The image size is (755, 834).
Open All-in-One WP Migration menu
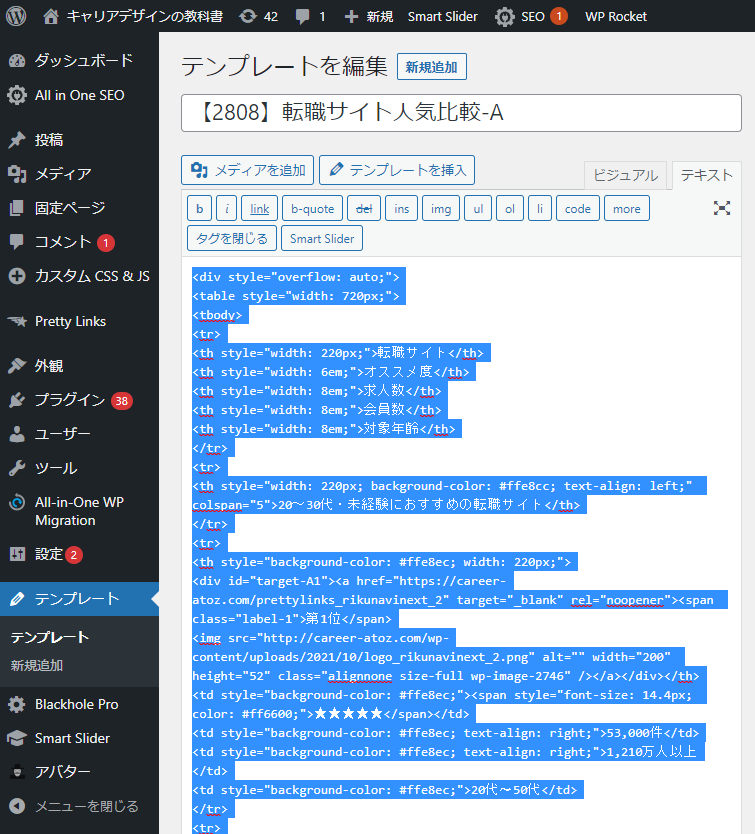tap(79, 511)
